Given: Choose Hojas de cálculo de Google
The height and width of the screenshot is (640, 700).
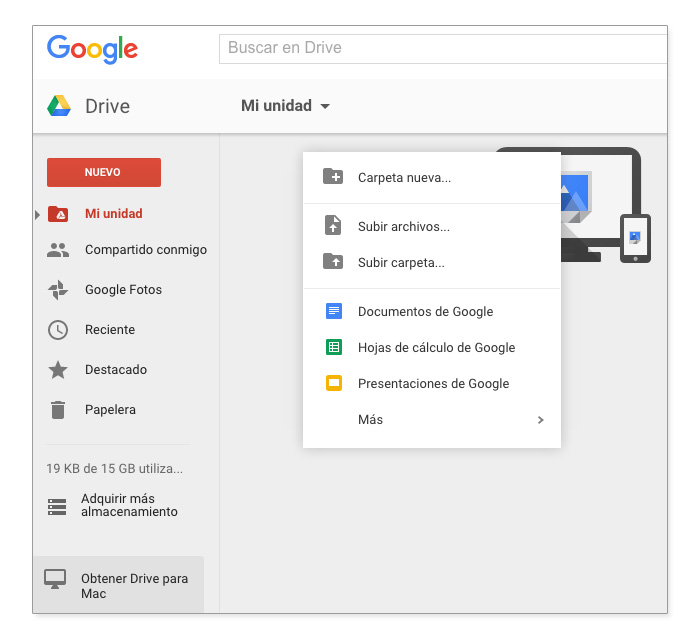Looking at the screenshot, I should pos(432,347).
